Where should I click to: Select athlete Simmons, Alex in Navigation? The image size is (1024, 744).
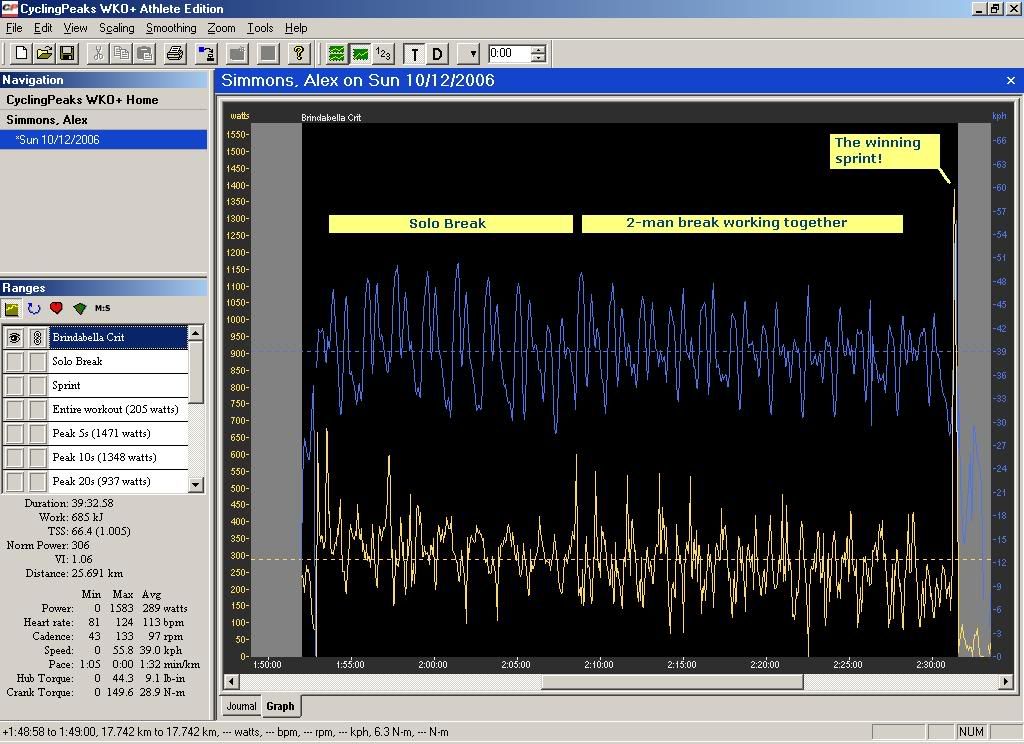tap(47, 120)
